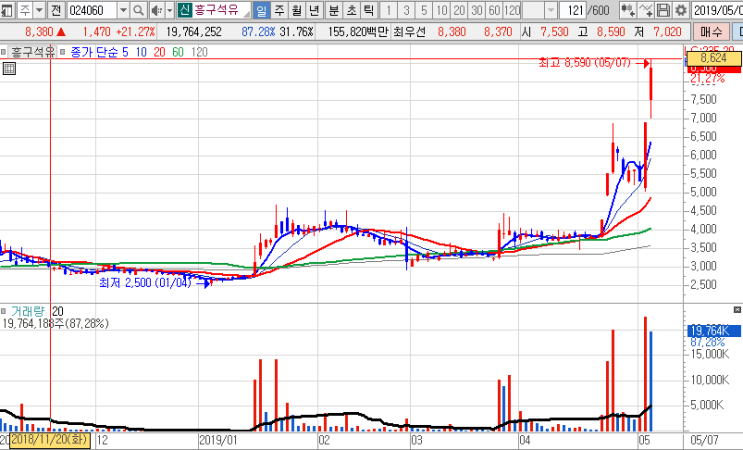Screen dimensions: 743x450
Task: Expand the empty interval combo box arrow
Action: click(551, 9)
